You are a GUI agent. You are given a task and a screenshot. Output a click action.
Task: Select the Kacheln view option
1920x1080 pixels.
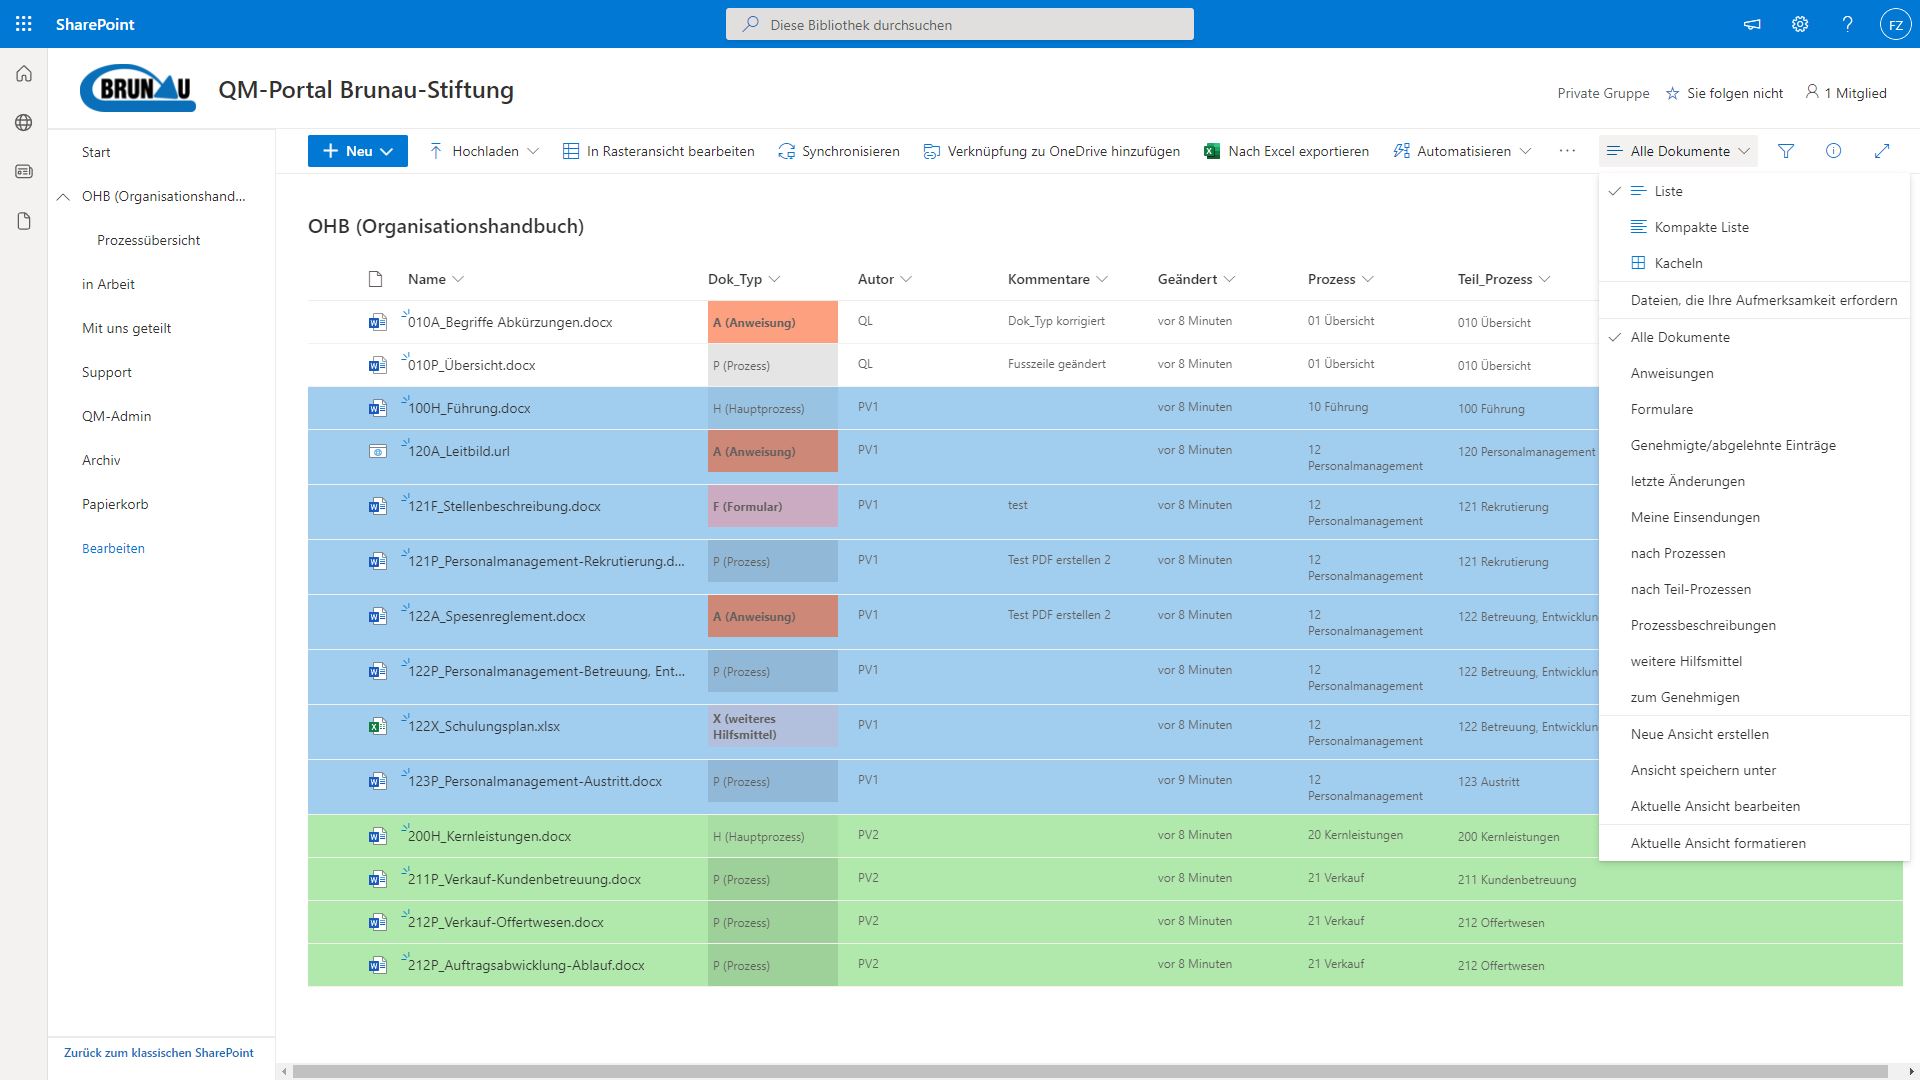click(x=1754, y=263)
